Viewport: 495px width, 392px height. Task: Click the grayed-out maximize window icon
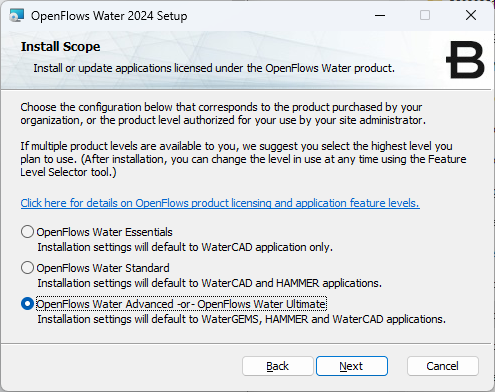(x=425, y=15)
